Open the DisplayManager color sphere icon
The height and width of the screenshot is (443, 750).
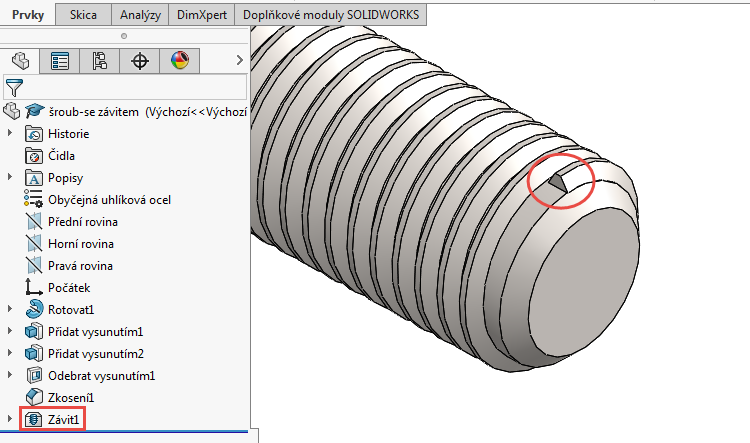pos(180,61)
